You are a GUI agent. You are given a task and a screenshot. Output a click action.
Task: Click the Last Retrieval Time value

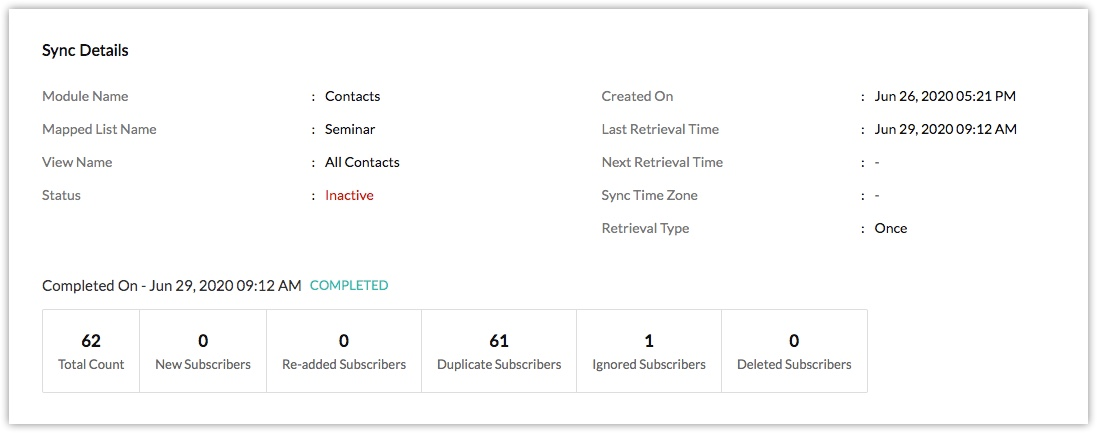946,129
